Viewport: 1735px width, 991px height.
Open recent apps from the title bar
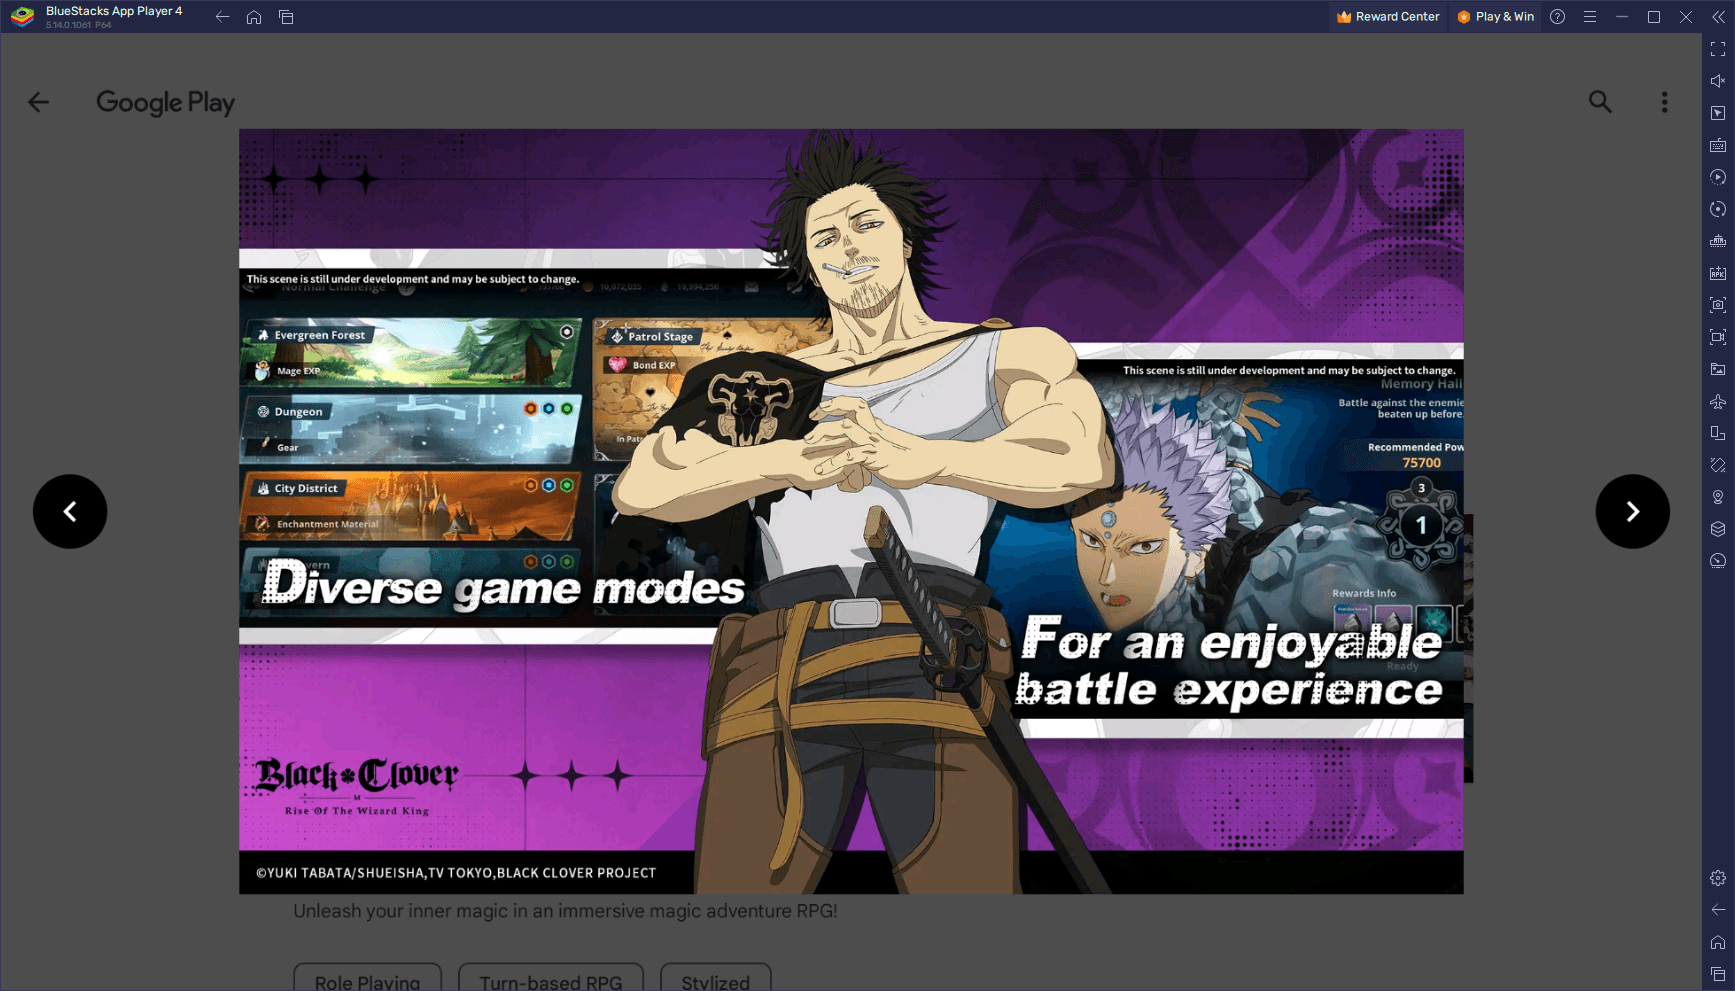click(x=286, y=17)
